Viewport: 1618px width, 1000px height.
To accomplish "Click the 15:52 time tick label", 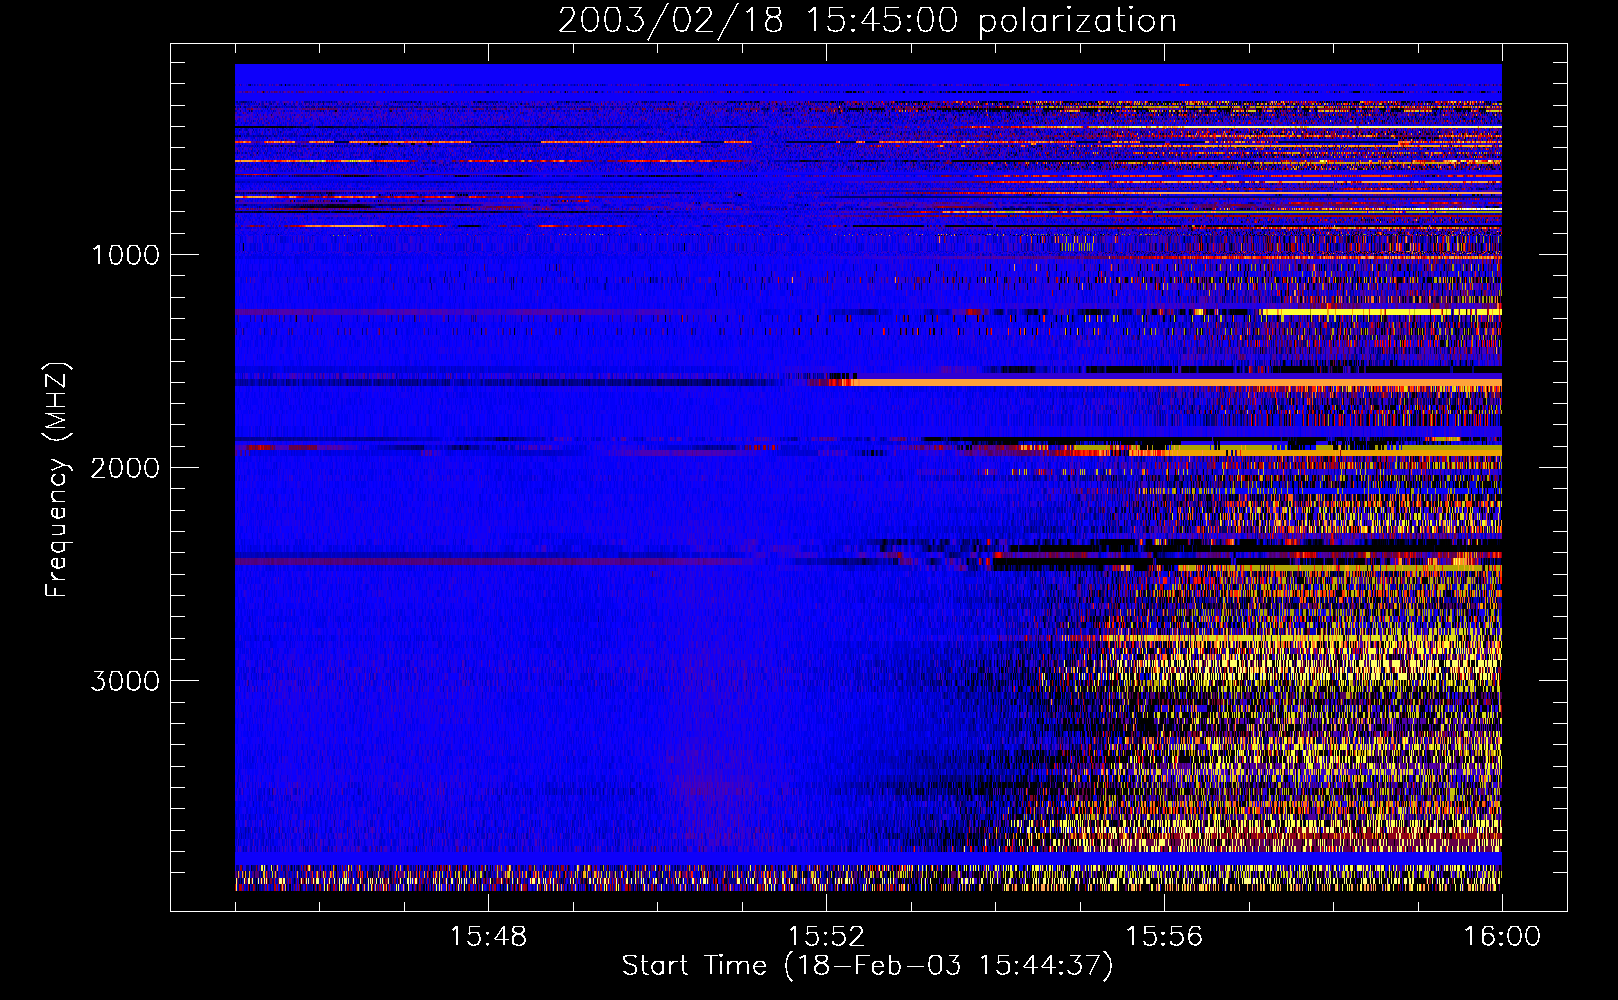I will pos(826,937).
